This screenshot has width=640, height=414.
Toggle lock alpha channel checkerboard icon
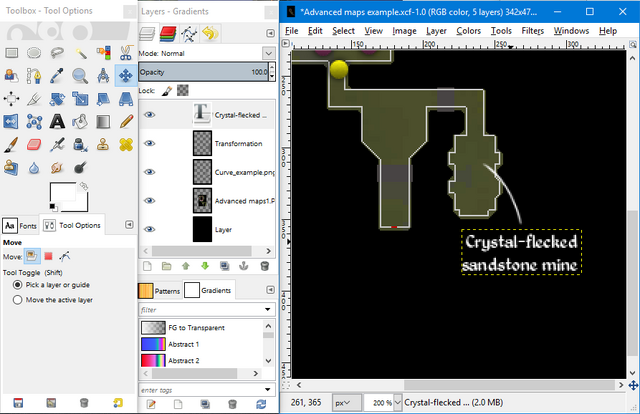pyautogui.click(x=183, y=91)
